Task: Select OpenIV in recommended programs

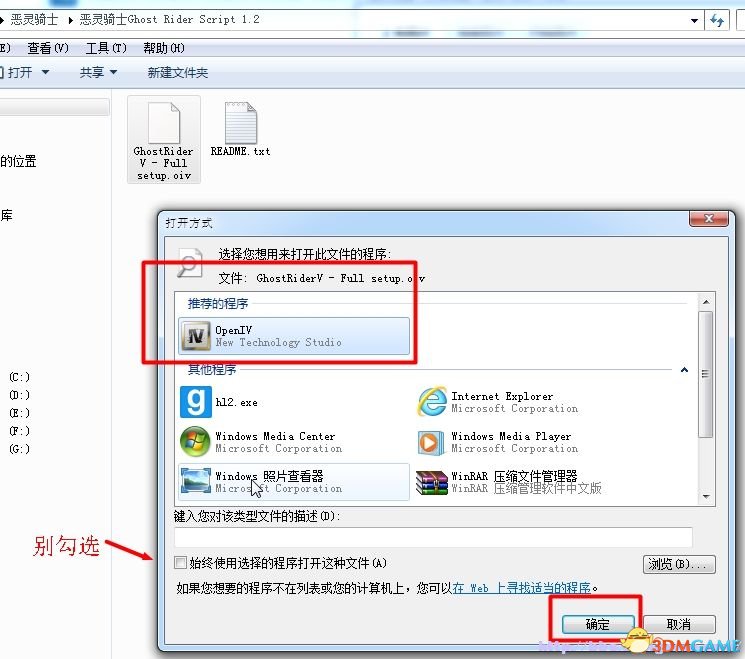Action: 293,336
